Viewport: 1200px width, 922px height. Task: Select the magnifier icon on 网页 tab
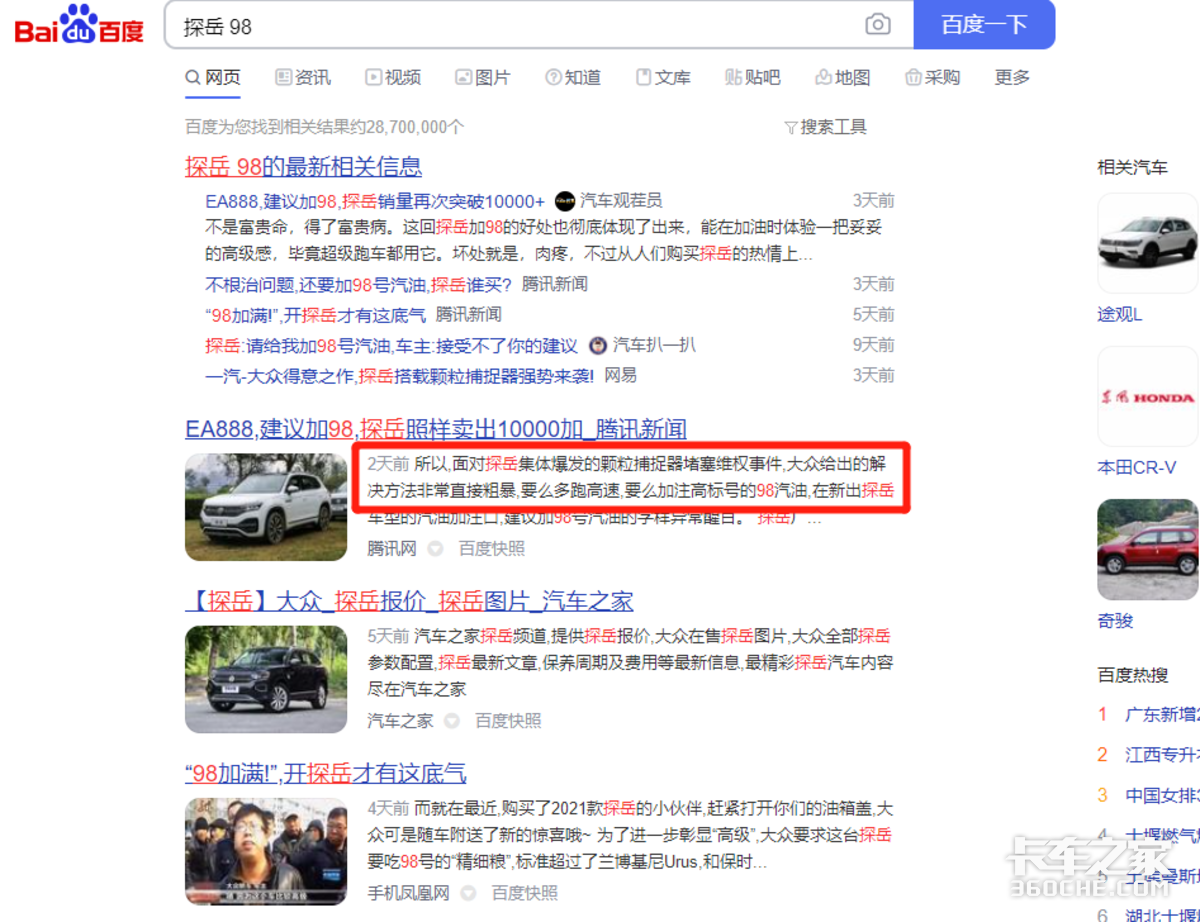click(190, 76)
